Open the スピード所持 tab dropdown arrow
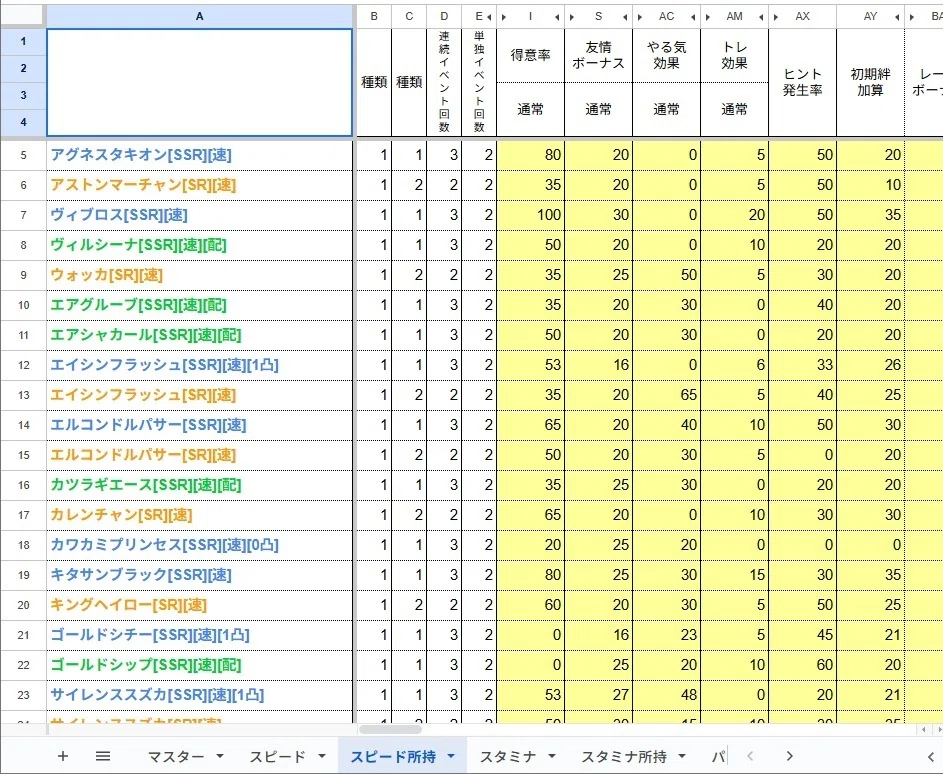 click(x=451, y=757)
